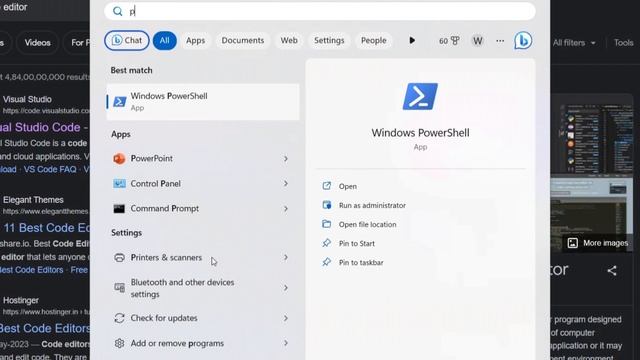Screen dimensions: 640x360
Task: Select the Web filter tab
Action: [289, 40]
